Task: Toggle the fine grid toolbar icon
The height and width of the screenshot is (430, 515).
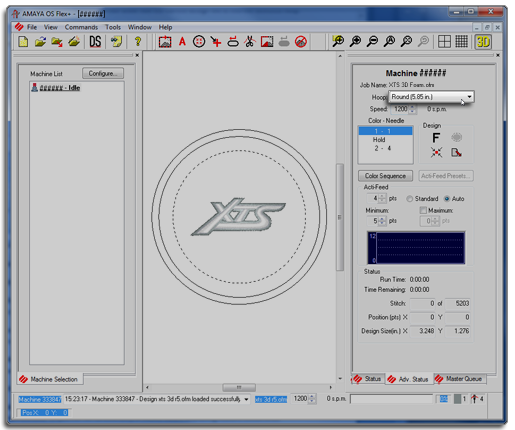Action: coord(461,41)
